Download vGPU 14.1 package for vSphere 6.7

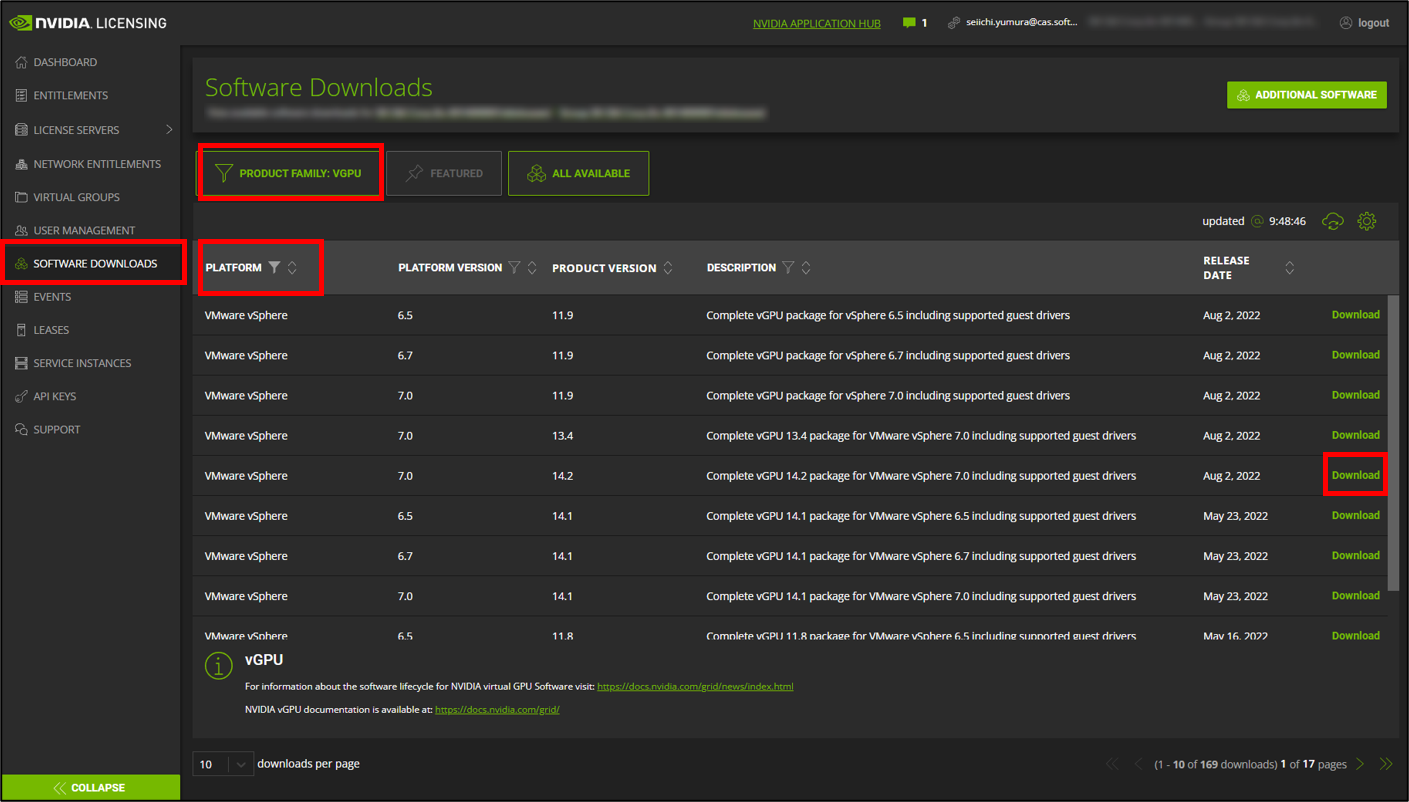pyautogui.click(x=1356, y=555)
